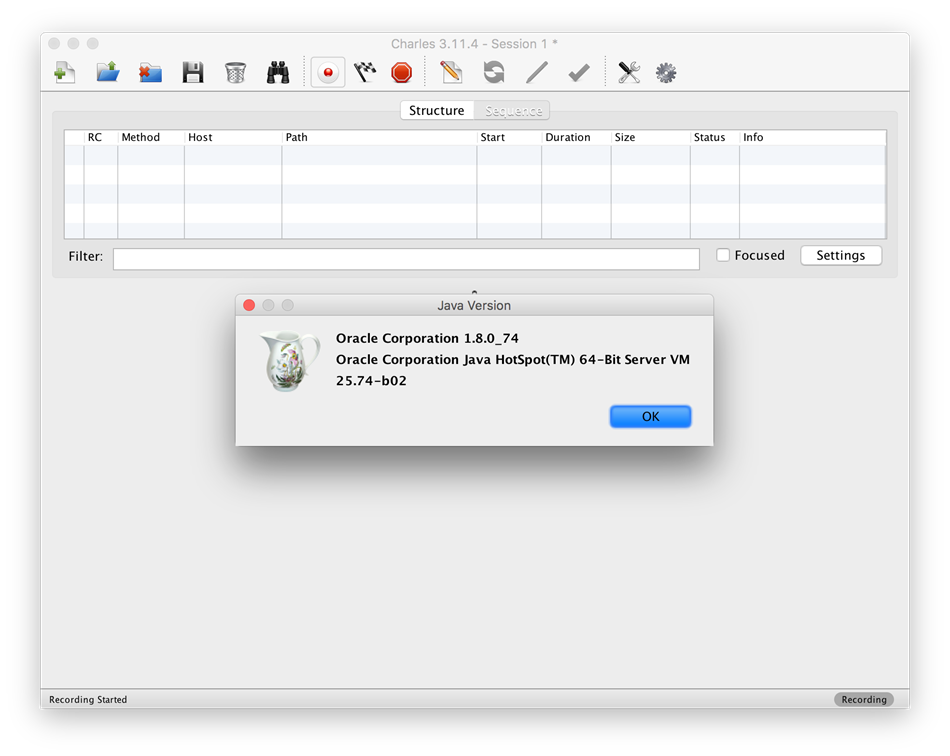The height and width of the screenshot is (756, 950).
Task: Toggle throttling with checkered flag icon
Action: (x=365, y=73)
